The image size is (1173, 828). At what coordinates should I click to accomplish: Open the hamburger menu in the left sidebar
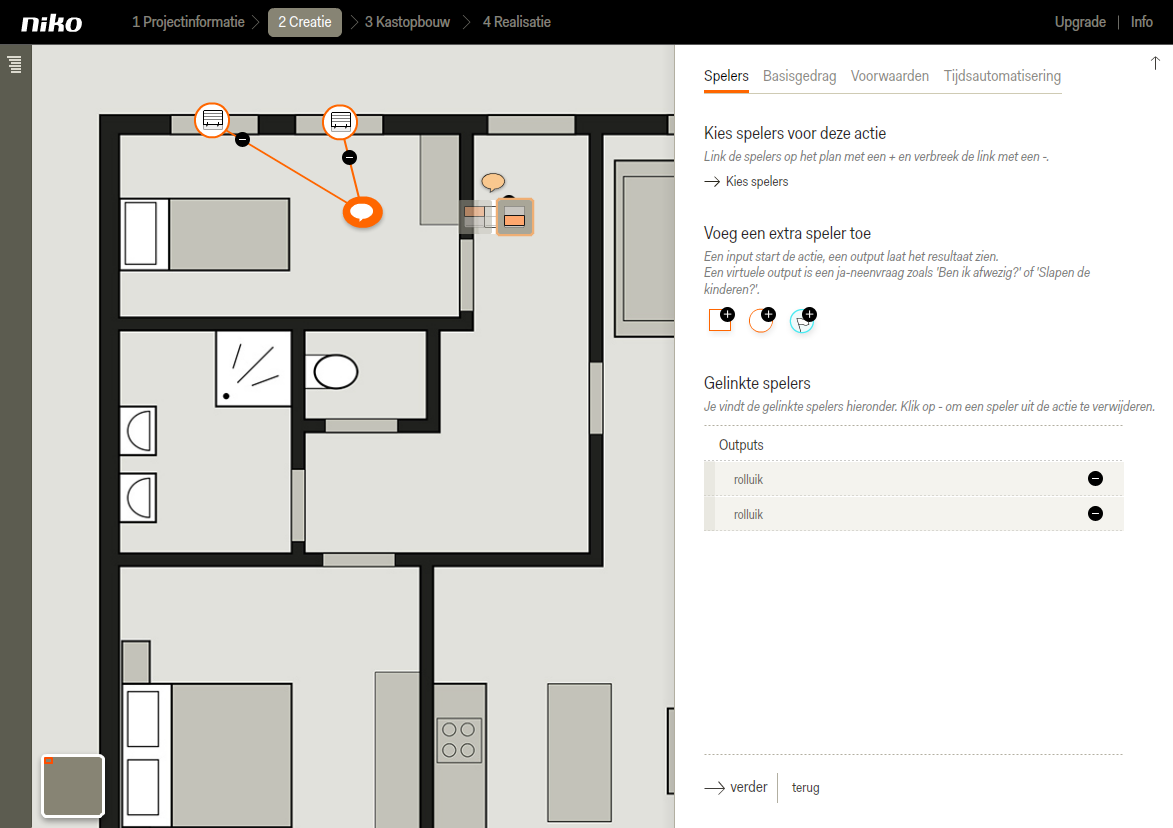[x=15, y=64]
